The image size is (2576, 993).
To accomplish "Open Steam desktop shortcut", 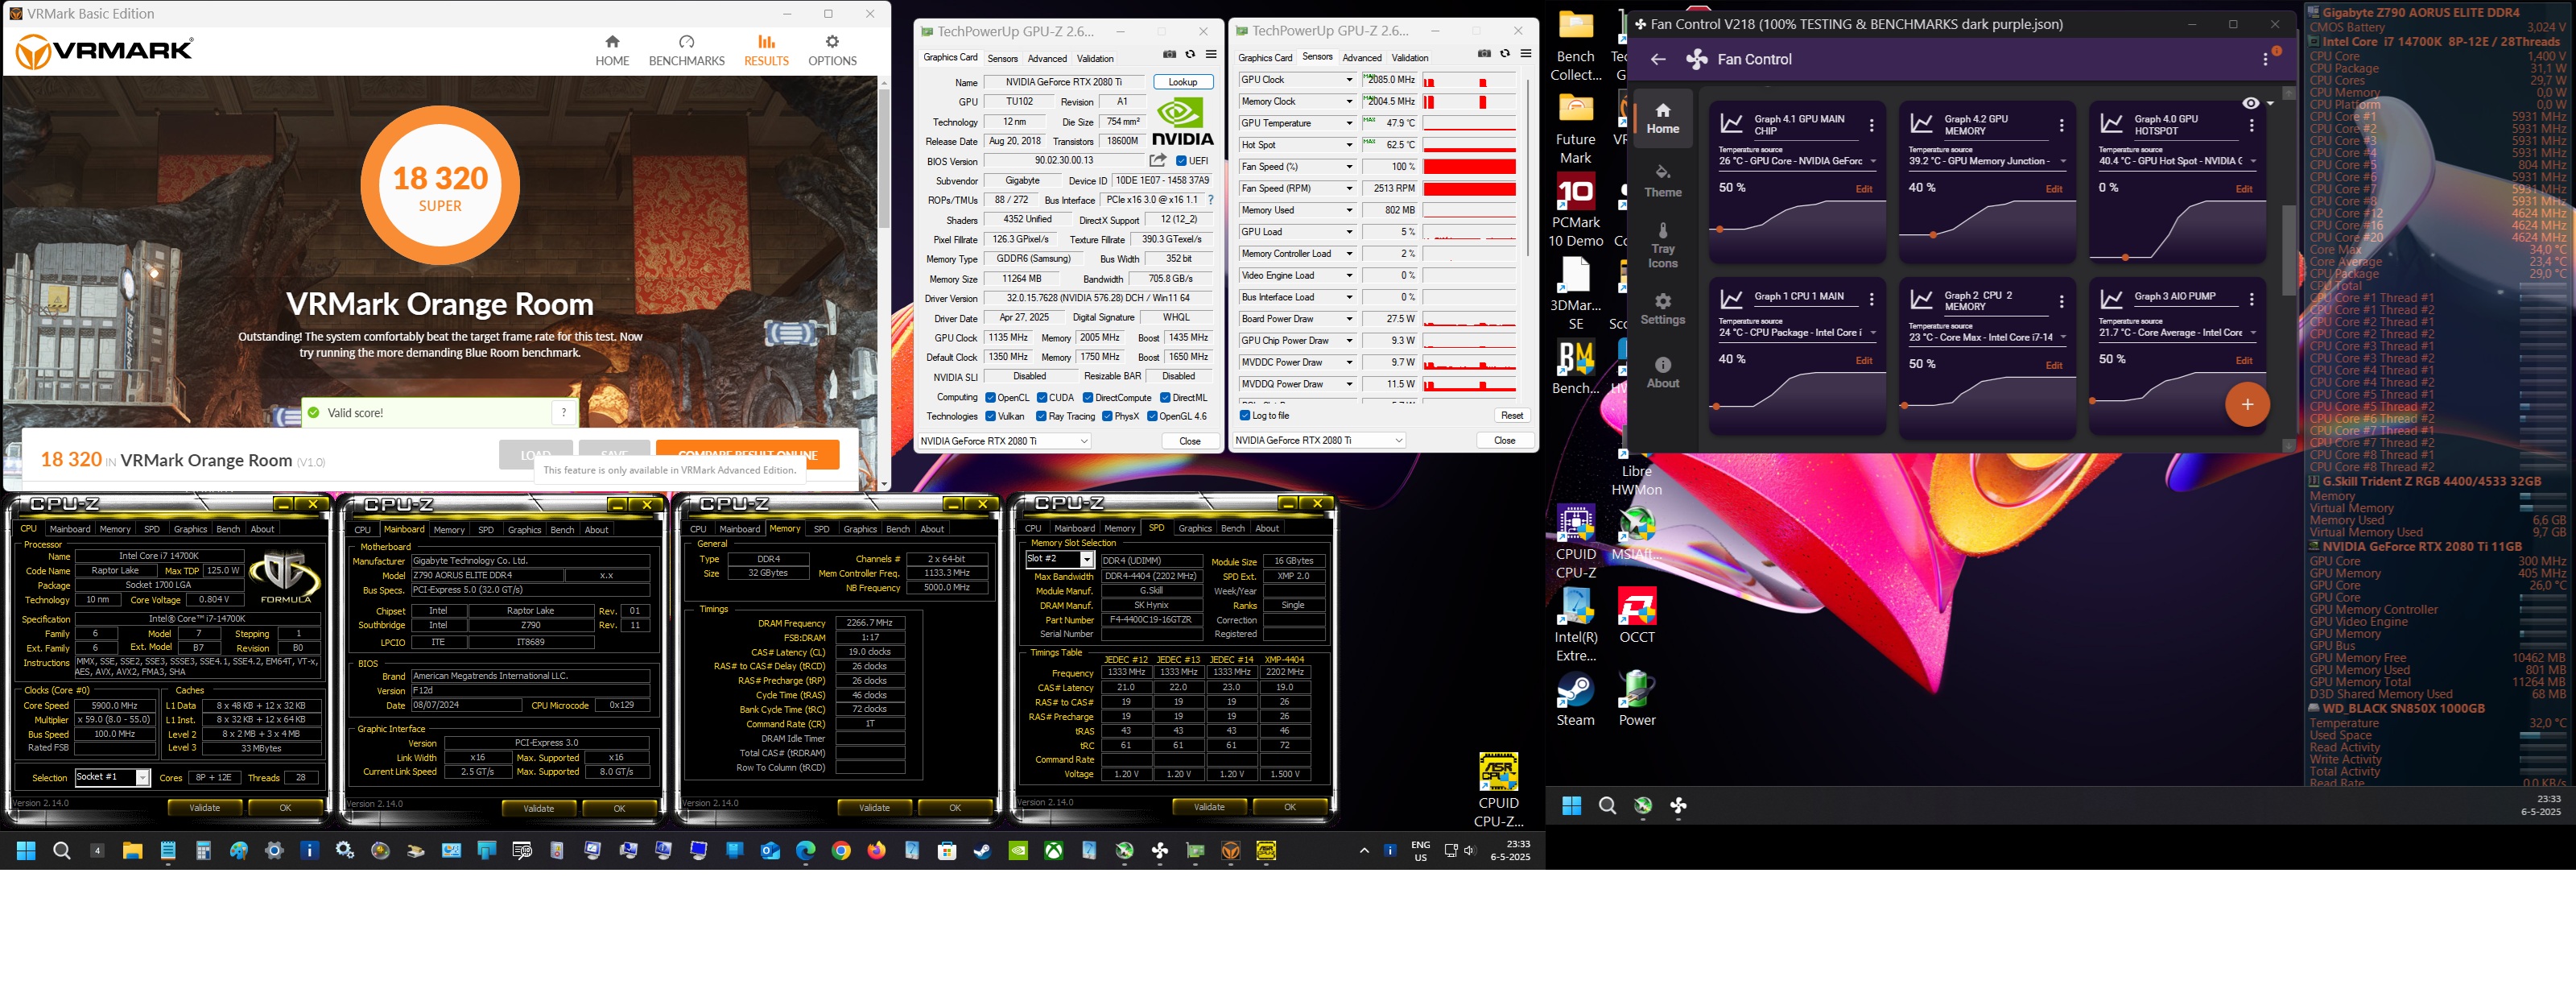I will [1575, 699].
